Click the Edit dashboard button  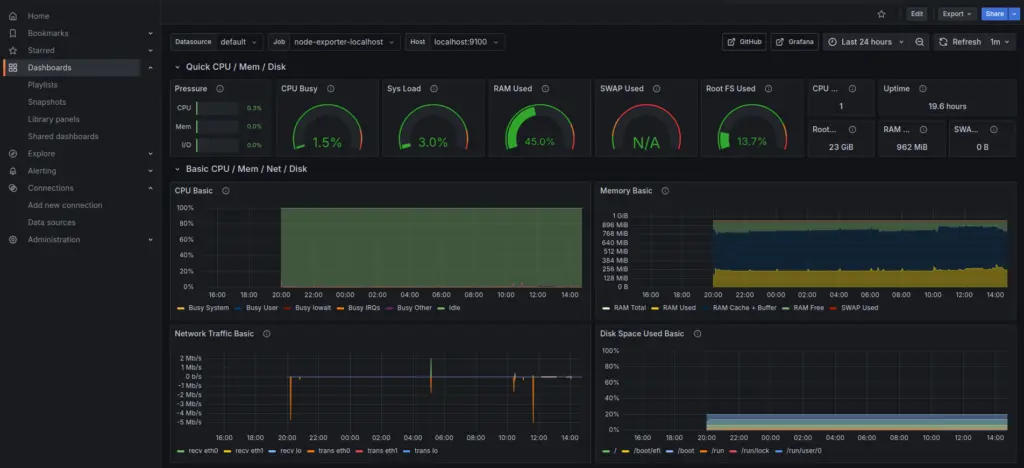coord(917,14)
